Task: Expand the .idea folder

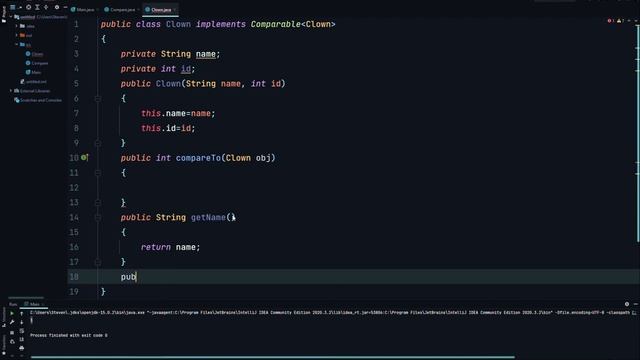Action: coord(17,26)
